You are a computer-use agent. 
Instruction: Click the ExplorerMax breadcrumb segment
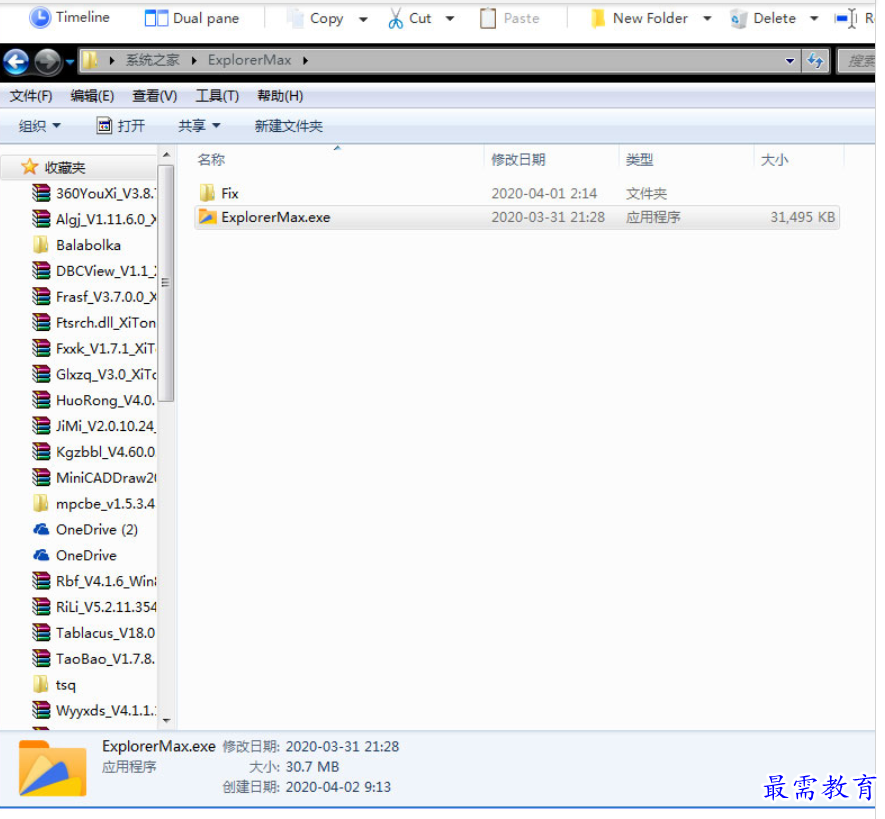click(x=249, y=60)
